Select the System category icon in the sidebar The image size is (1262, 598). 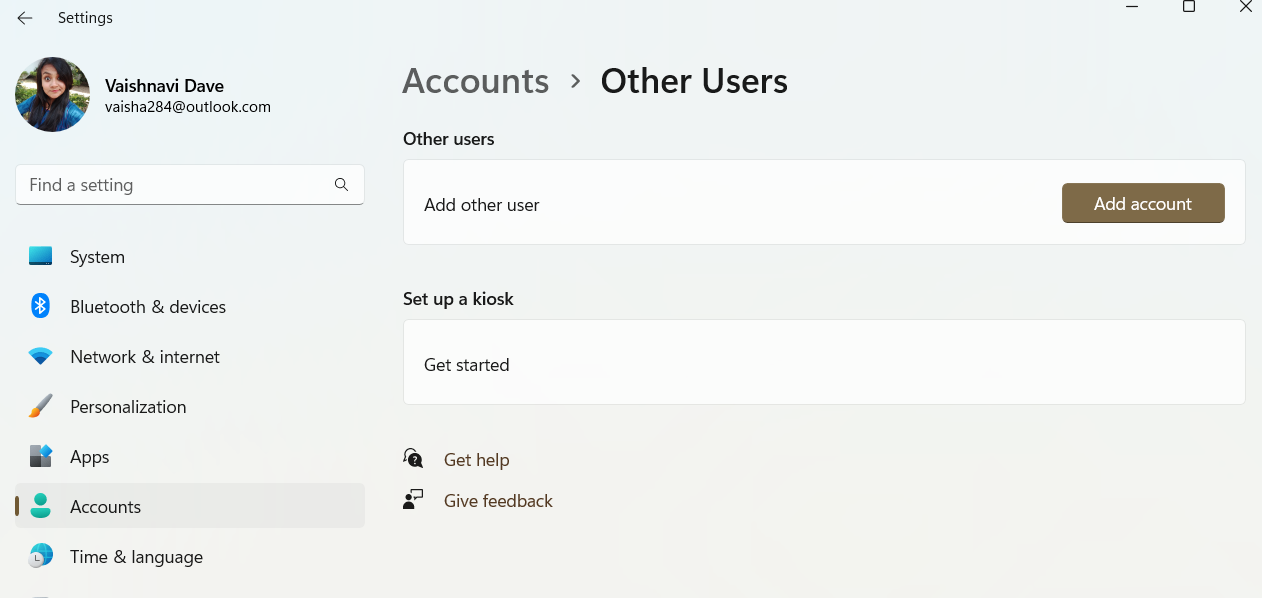(x=40, y=256)
